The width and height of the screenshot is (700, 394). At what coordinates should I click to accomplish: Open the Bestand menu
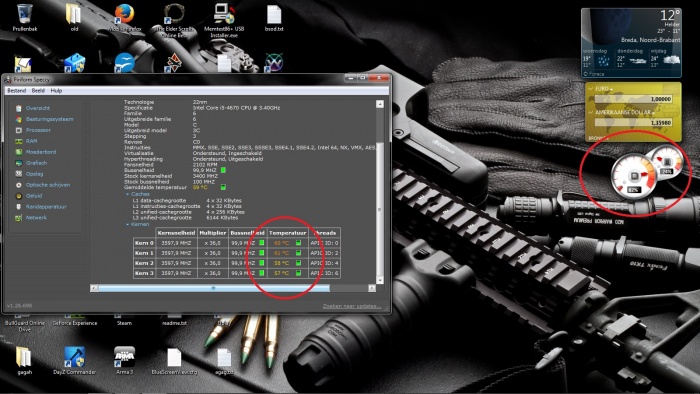point(17,91)
